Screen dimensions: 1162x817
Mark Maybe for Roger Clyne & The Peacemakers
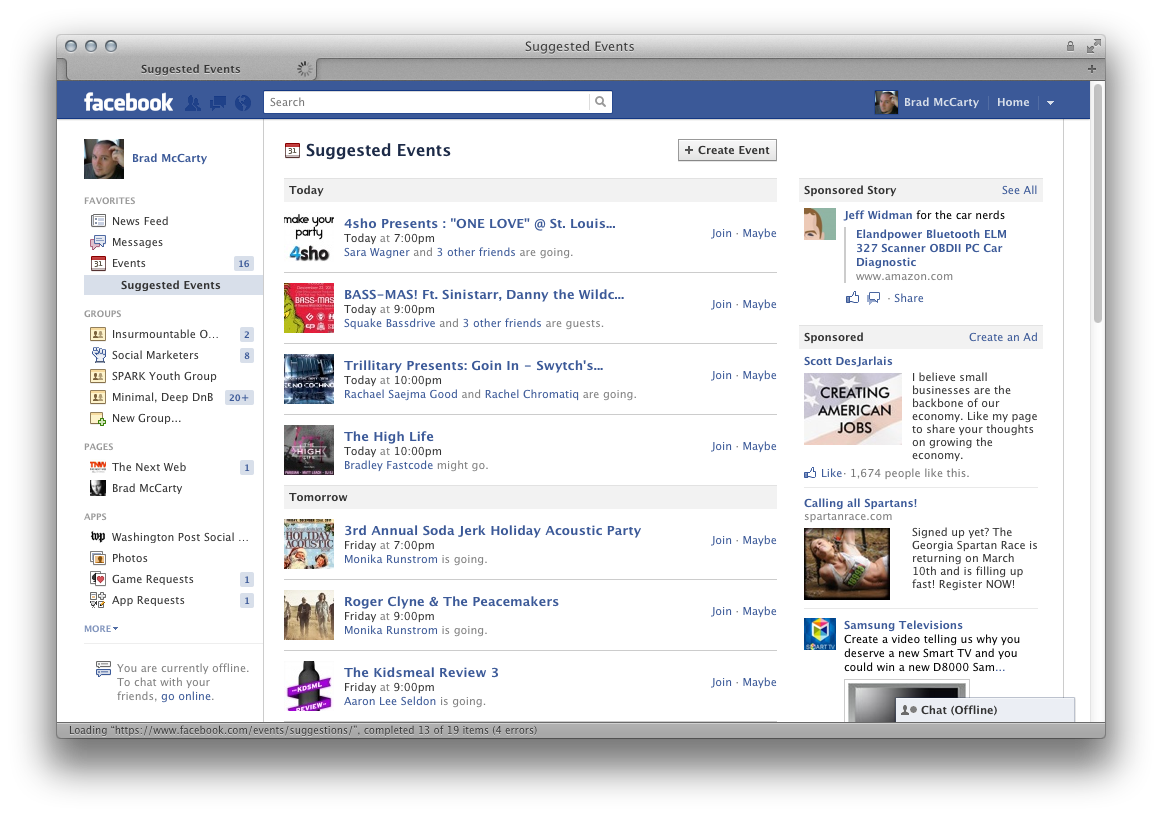point(760,611)
